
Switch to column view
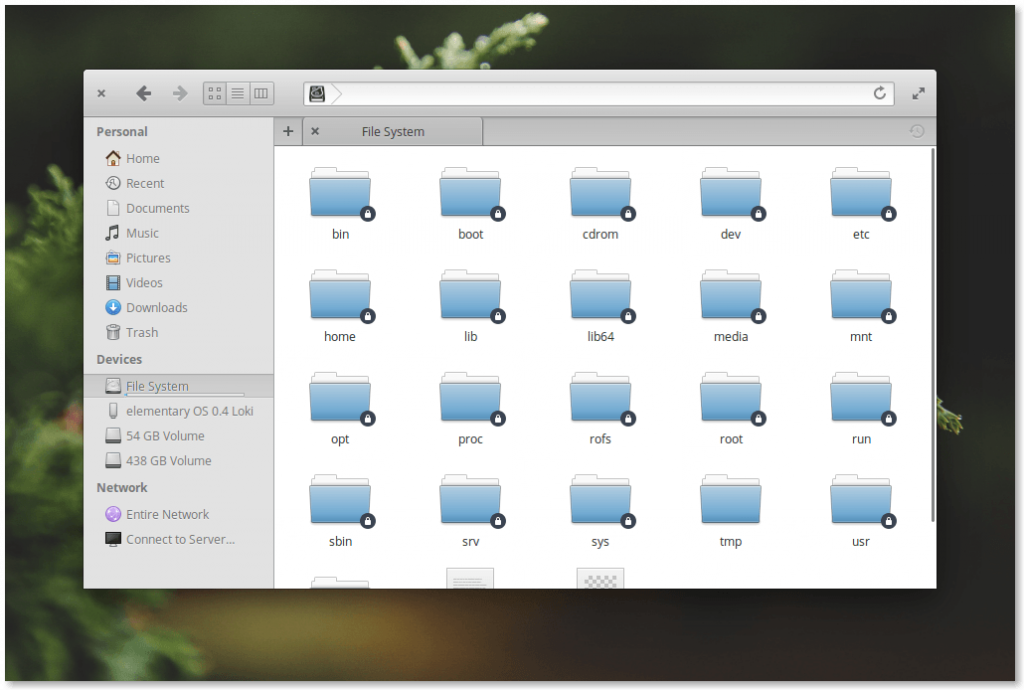261,93
